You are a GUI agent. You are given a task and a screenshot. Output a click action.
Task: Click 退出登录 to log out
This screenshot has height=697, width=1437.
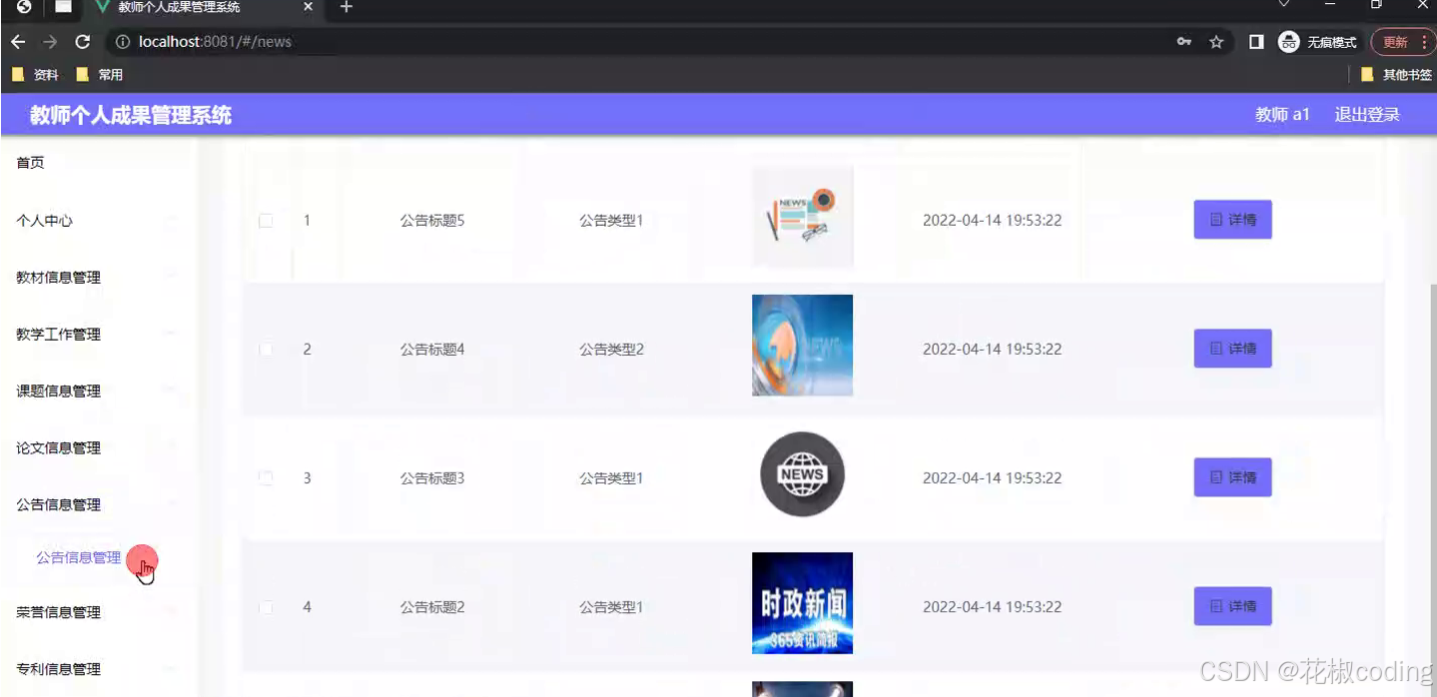tap(1366, 114)
